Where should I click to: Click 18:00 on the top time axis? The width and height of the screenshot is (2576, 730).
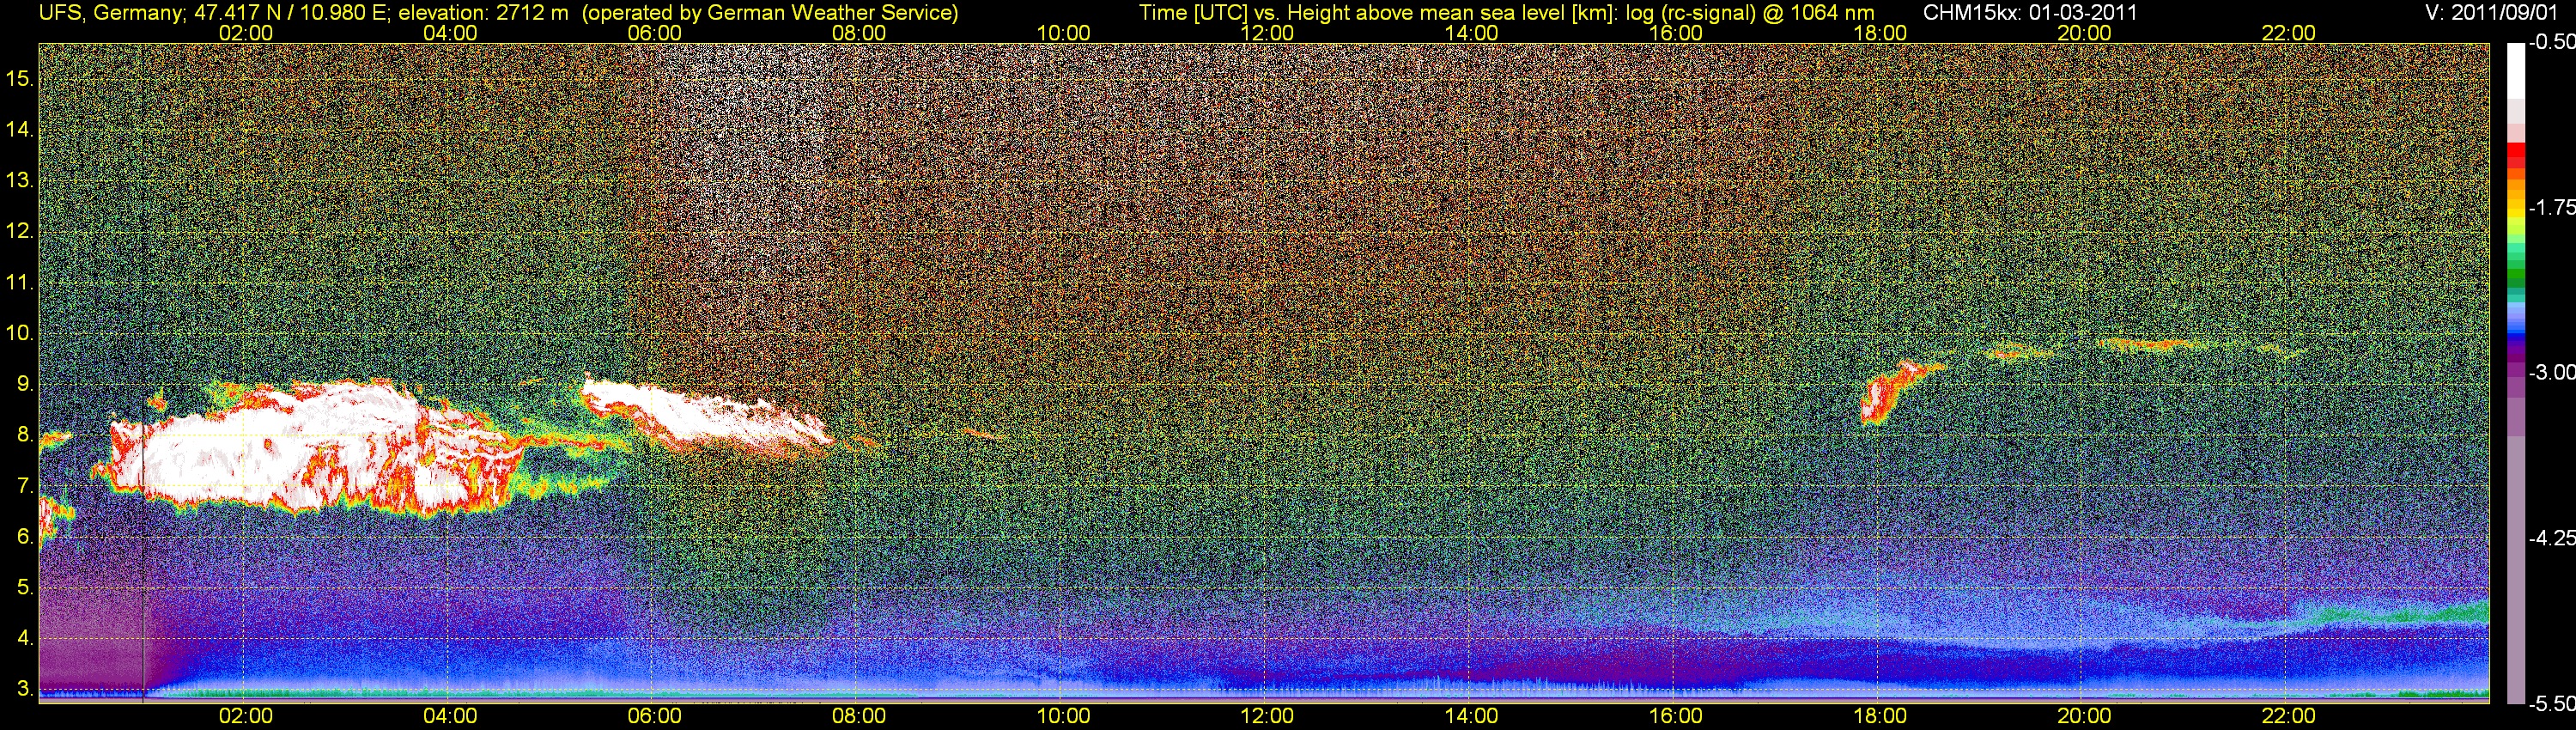click(1880, 33)
